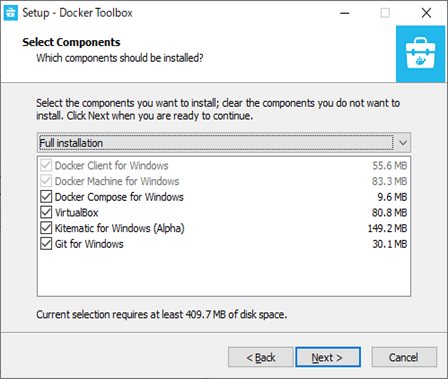Toggle the Docker Machine for Windows checkbox

click(x=46, y=181)
